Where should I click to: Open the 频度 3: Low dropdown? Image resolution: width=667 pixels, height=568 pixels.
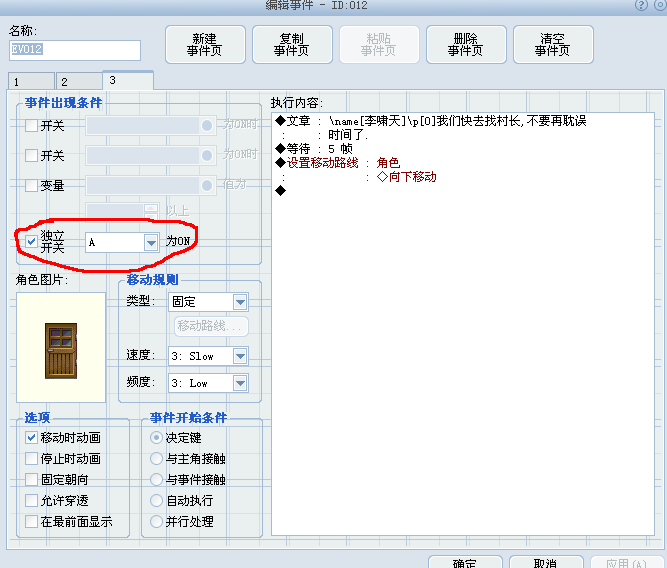tap(208, 383)
